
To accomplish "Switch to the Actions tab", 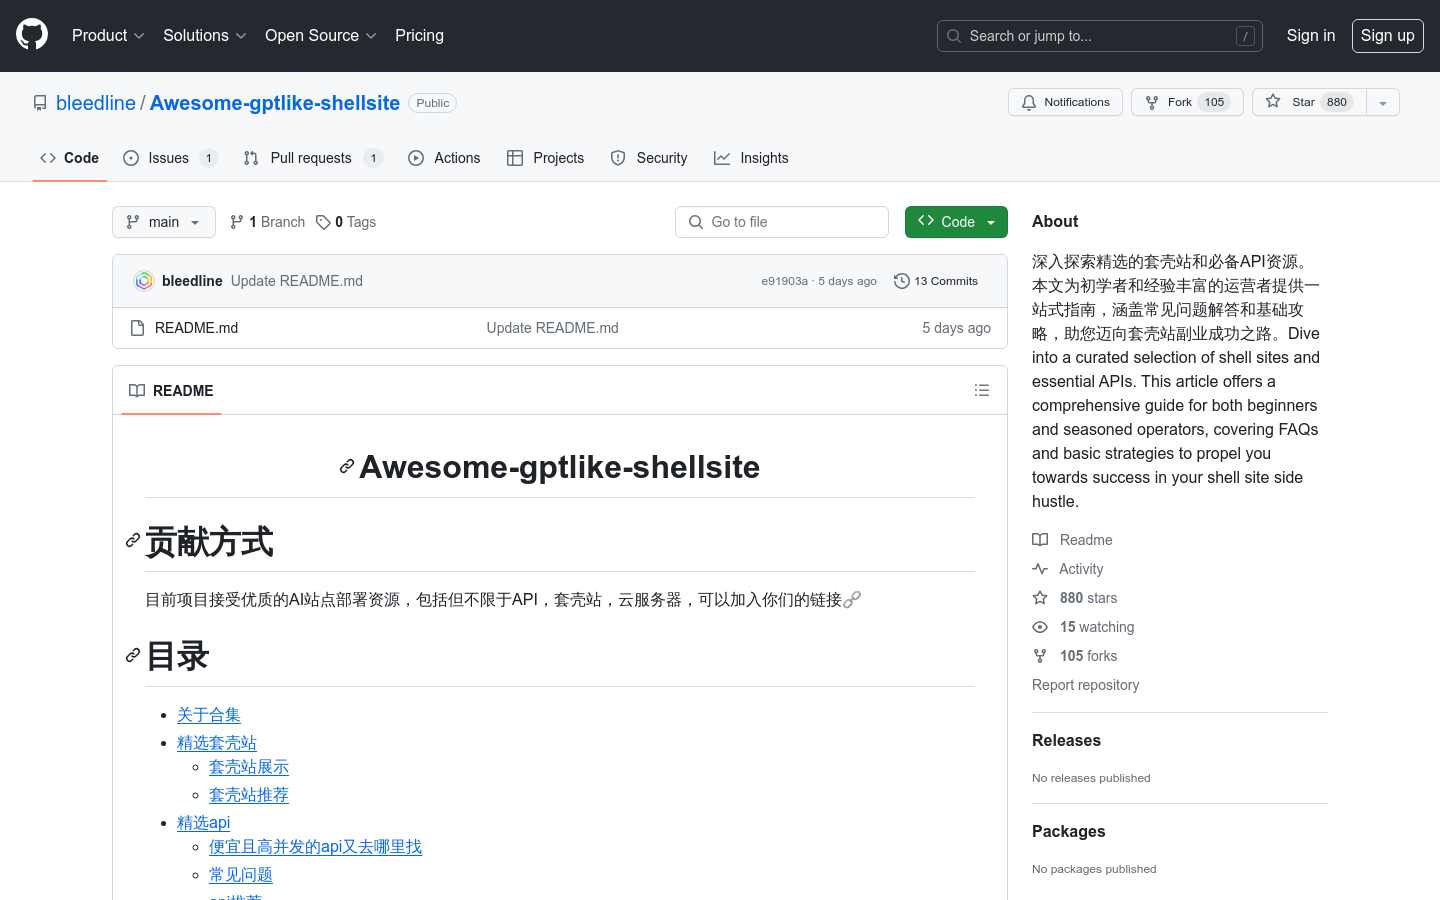I will pos(444,158).
